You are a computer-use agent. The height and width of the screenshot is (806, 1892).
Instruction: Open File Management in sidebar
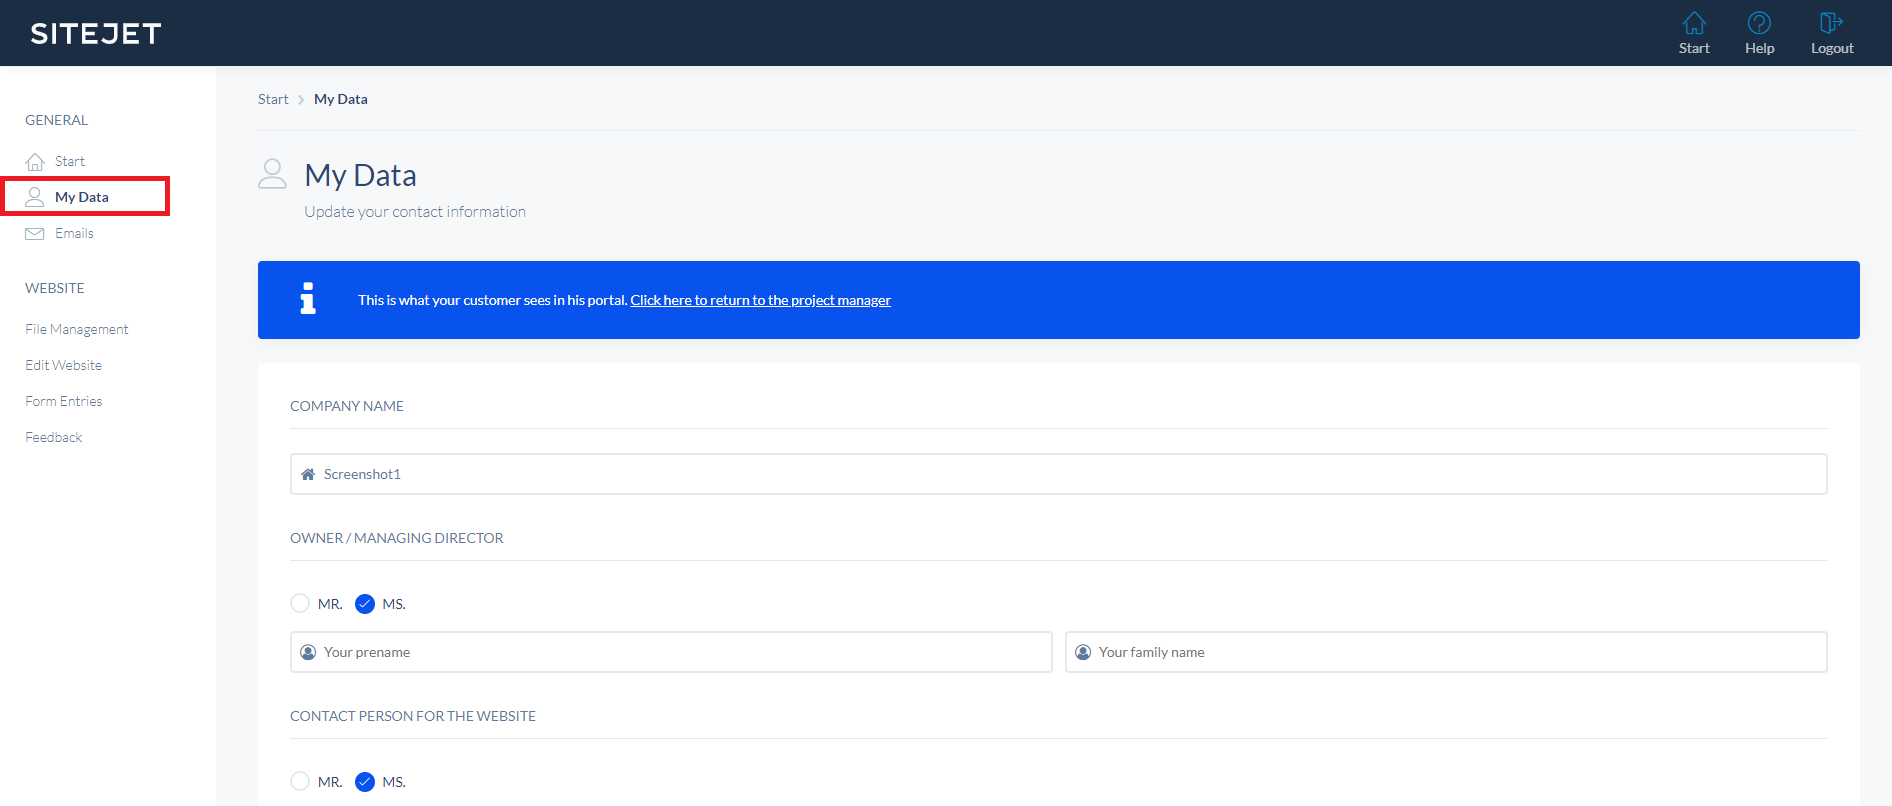coord(77,329)
